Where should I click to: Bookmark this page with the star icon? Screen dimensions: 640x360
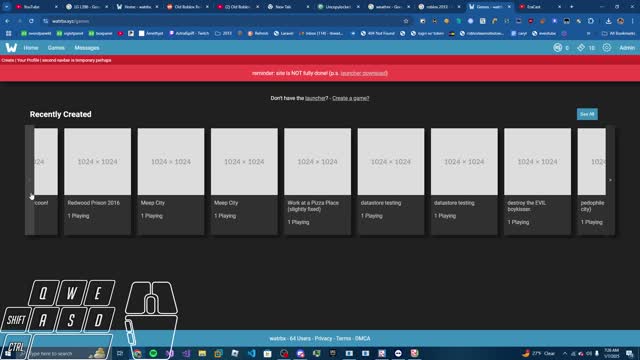(406, 21)
